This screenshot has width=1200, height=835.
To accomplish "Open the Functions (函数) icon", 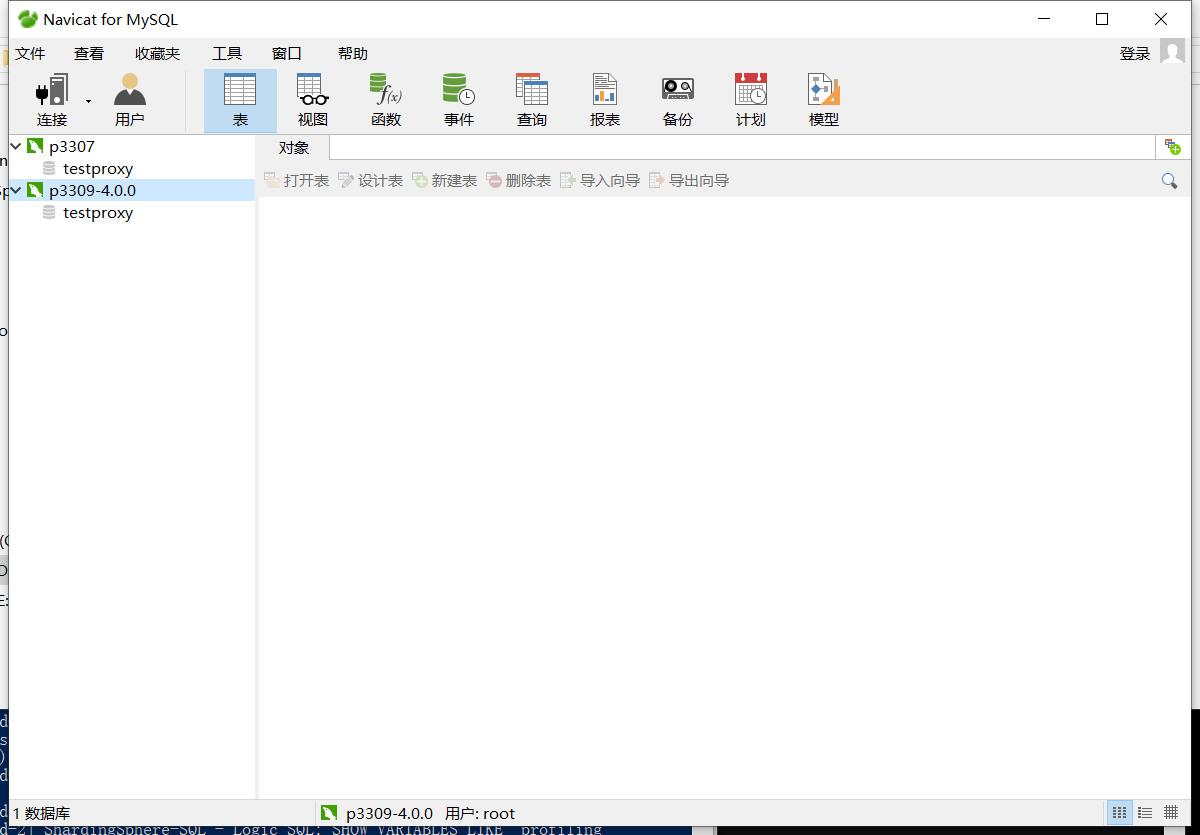I will coord(386,98).
